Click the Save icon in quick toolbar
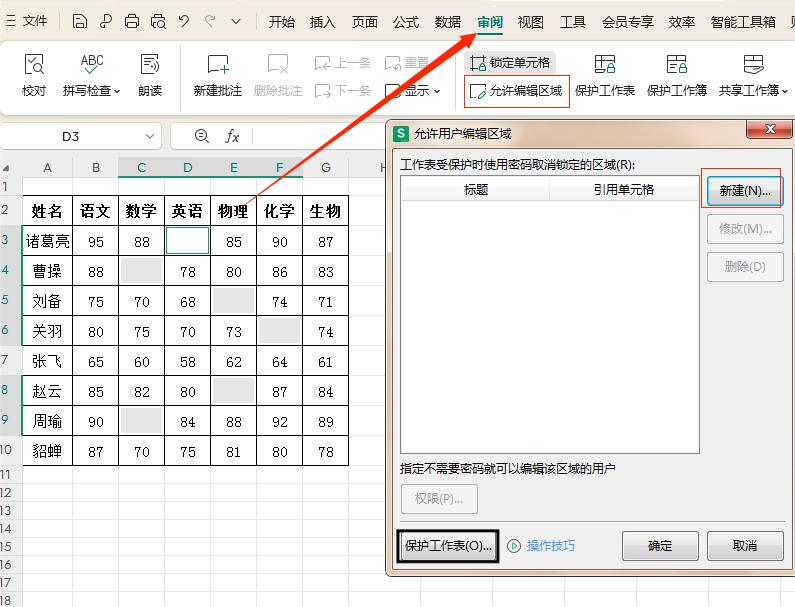The image size is (795, 607). (80, 21)
